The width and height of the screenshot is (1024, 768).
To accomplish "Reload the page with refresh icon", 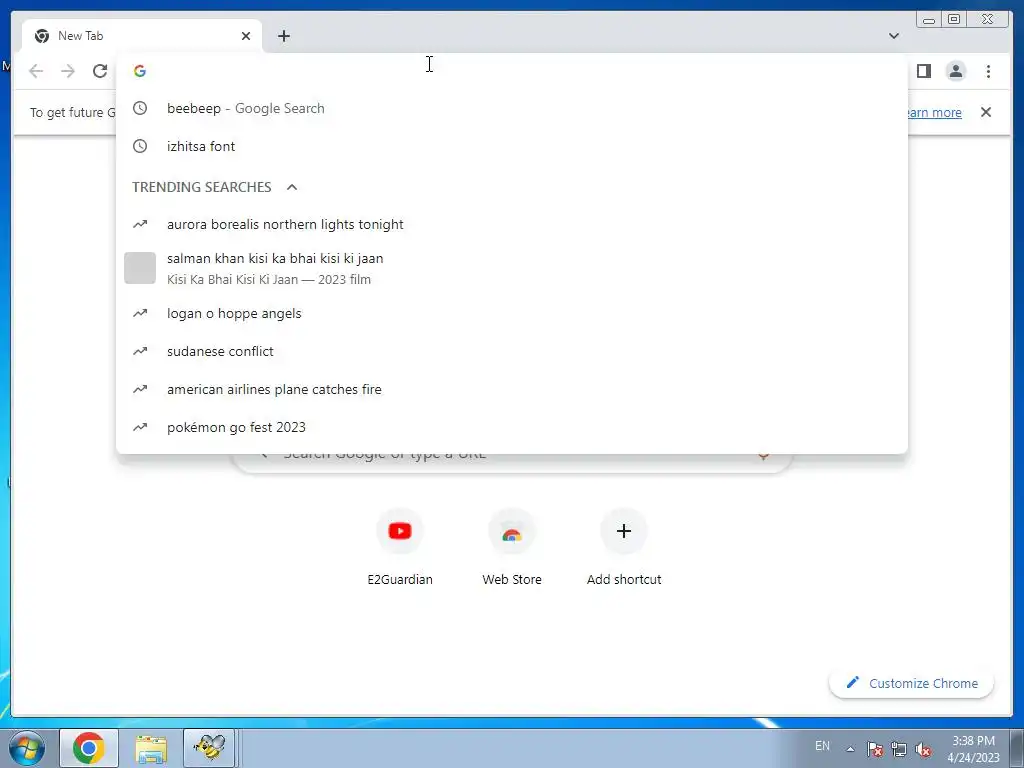I will pyautogui.click(x=100, y=71).
